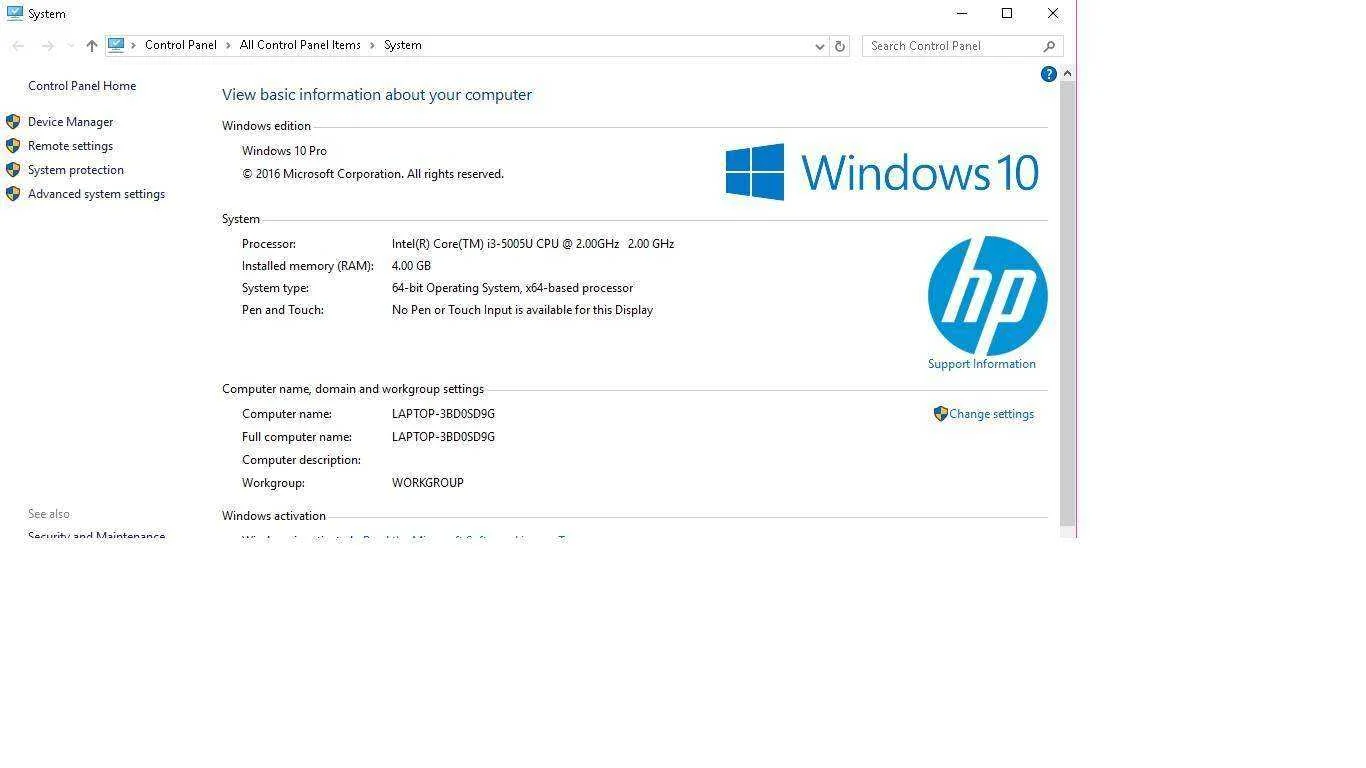Open Remote settings link
Screen dimensions: 1366x768
point(70,146)
